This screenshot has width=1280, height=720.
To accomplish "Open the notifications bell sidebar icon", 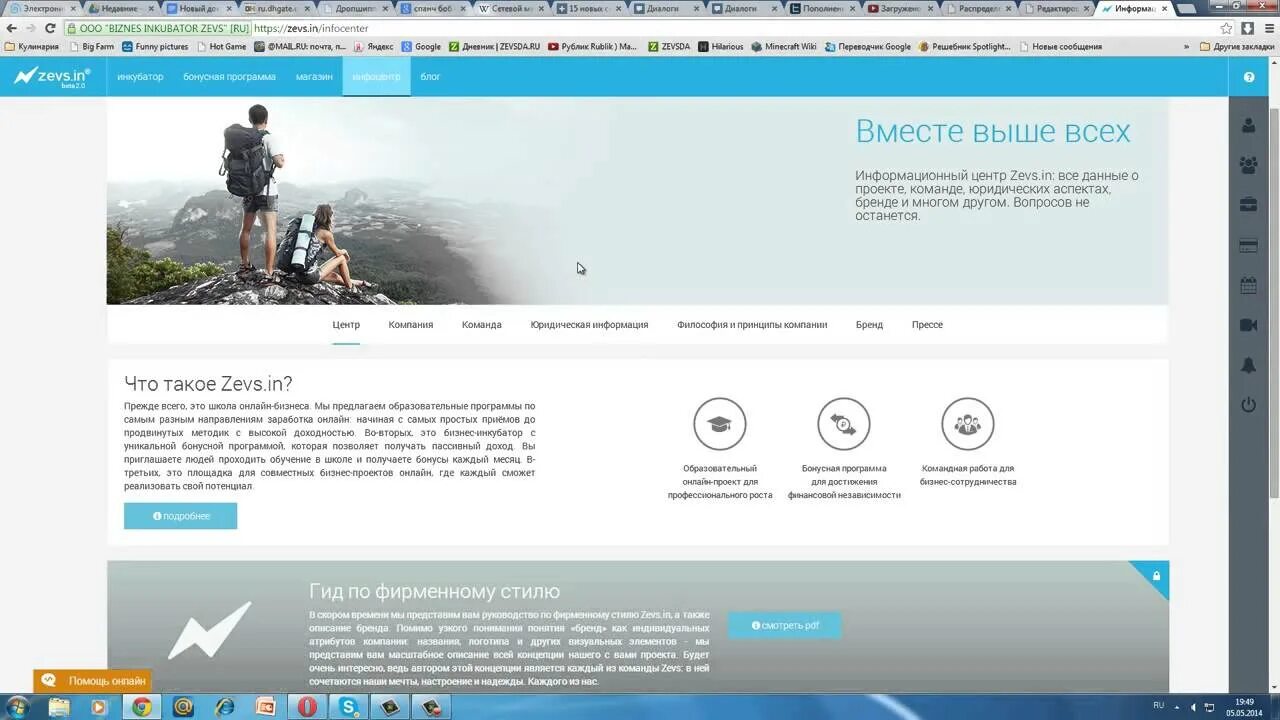I will pyautogui.click(x=1249, y=365).
